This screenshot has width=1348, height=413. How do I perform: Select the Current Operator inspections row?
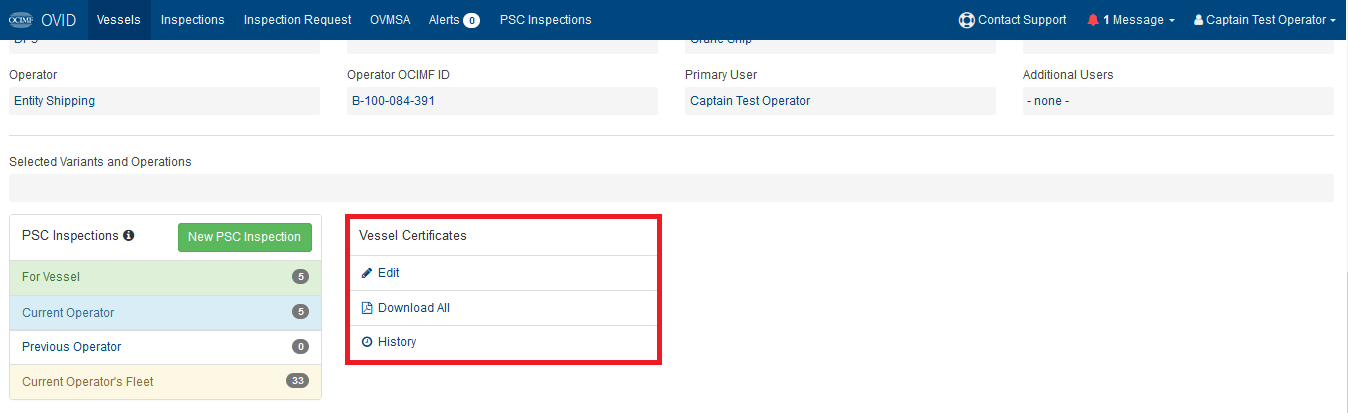pos(165,312)
